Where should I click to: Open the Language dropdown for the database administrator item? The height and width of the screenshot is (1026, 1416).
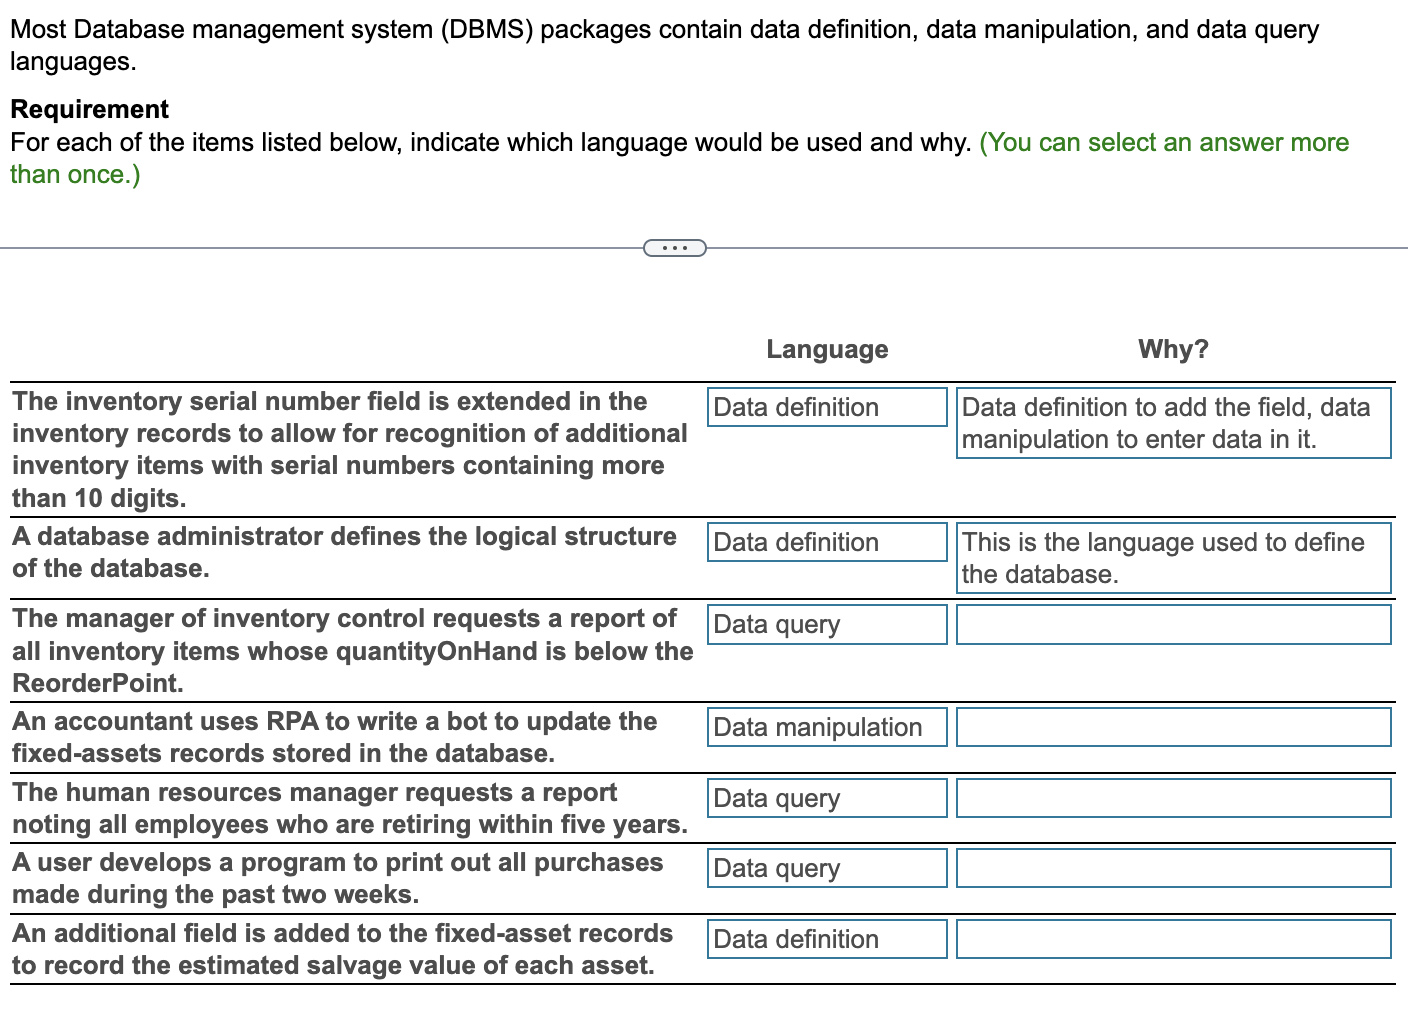tap(826, 541)
